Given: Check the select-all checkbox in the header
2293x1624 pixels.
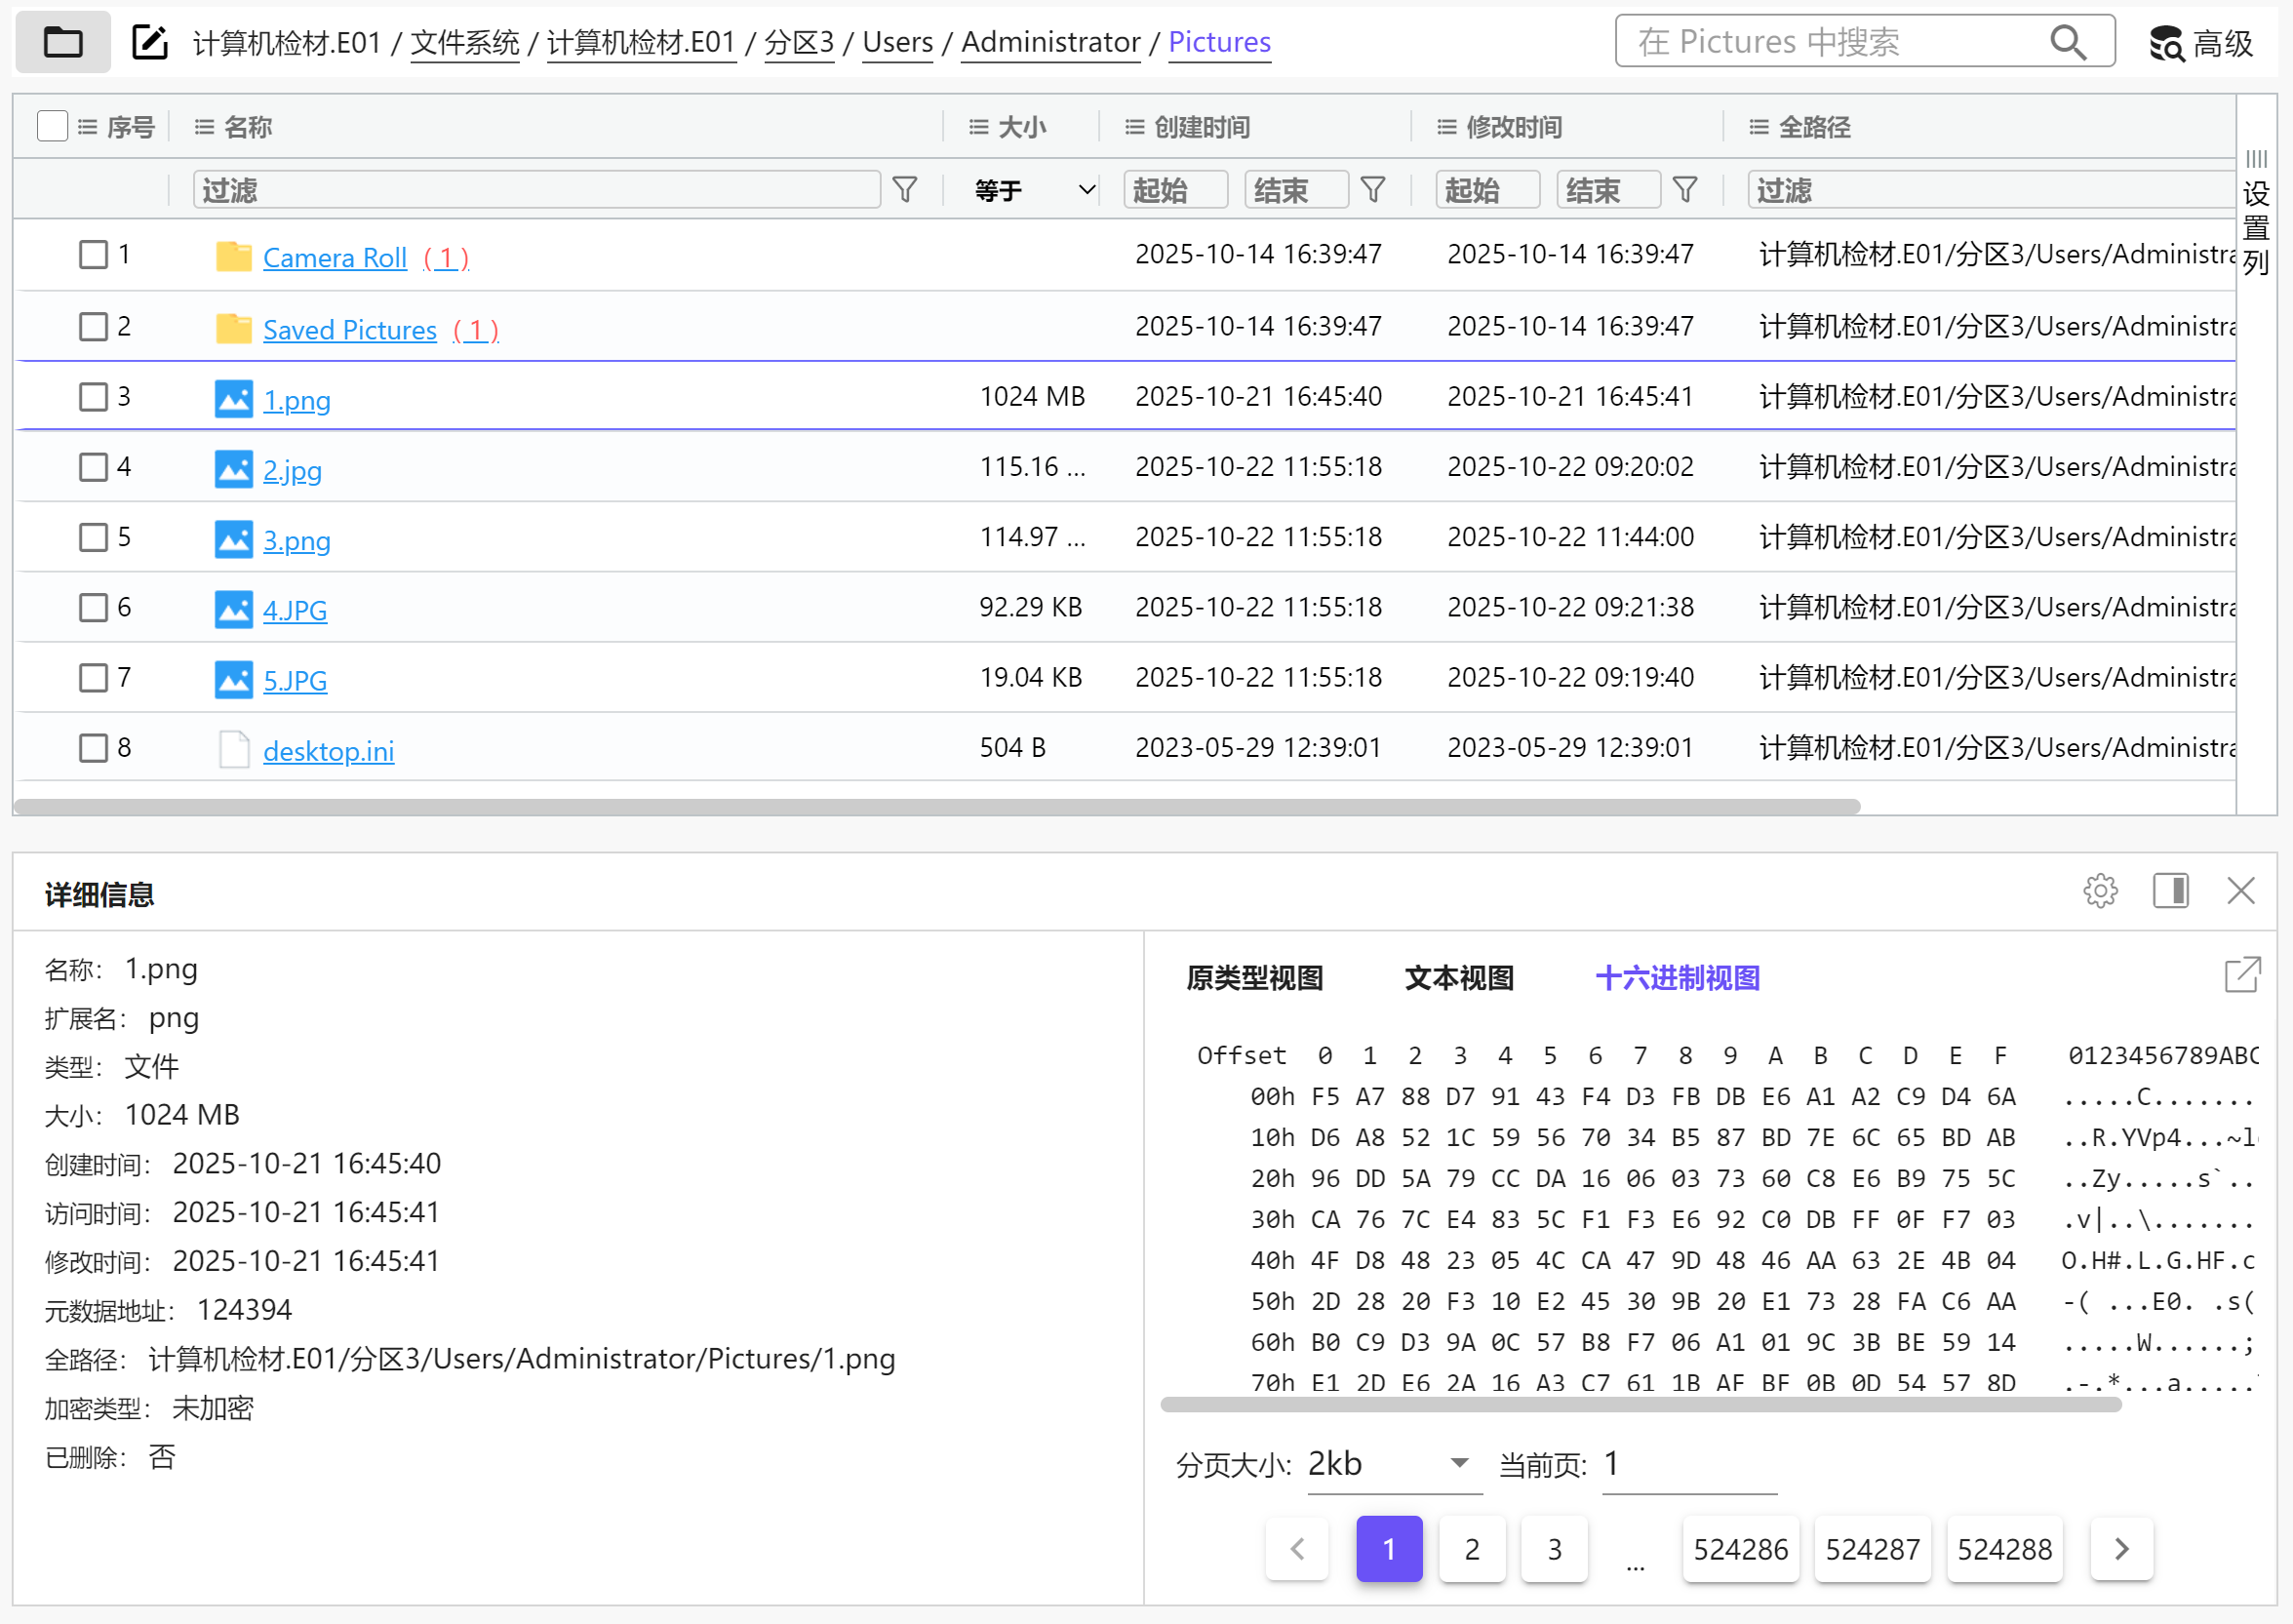Looking at the screenshot, I should pyautogui.click(x=52, y=126).
